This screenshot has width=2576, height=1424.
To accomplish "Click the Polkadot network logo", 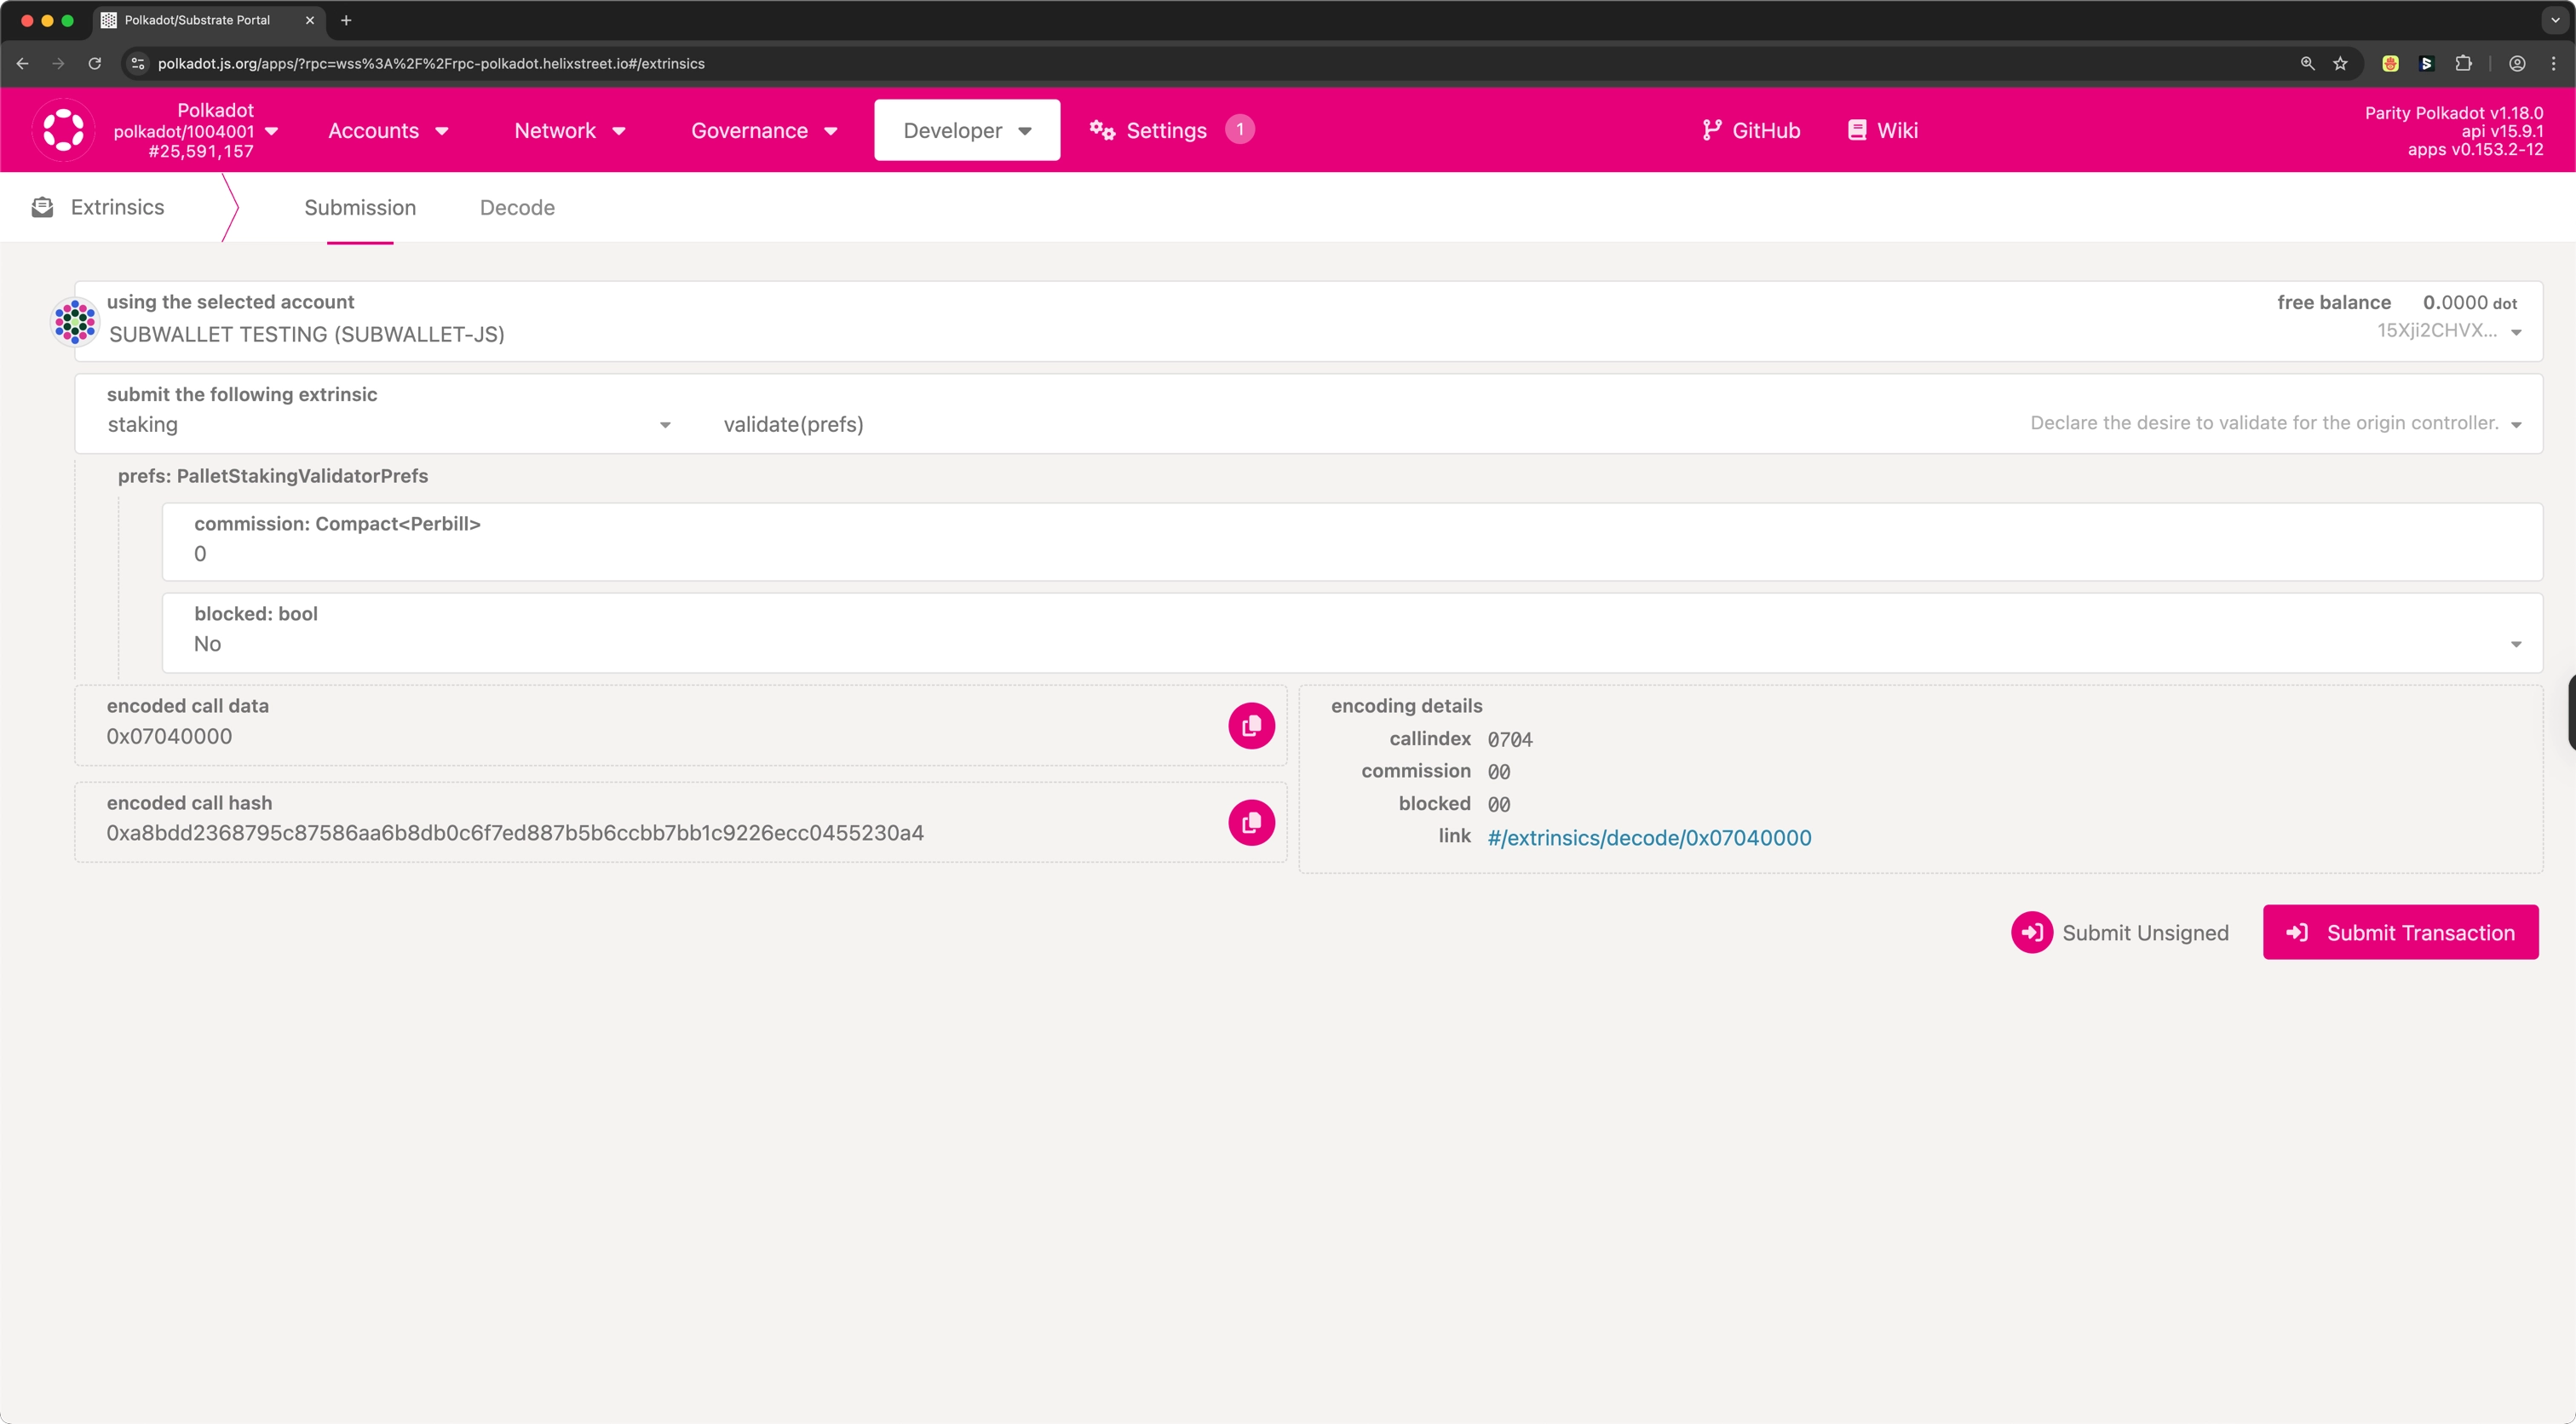I will point(63,130).
